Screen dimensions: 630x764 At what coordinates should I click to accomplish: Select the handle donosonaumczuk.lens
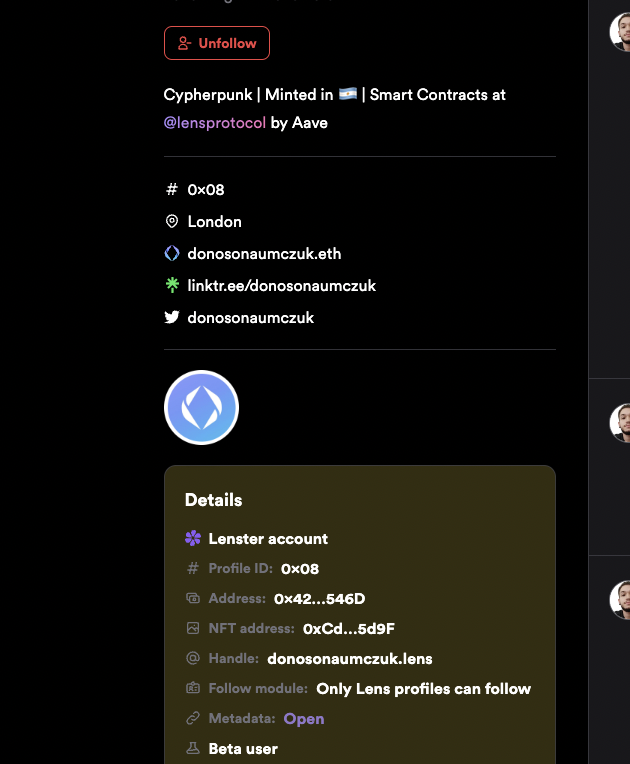(x=350, y=659)
